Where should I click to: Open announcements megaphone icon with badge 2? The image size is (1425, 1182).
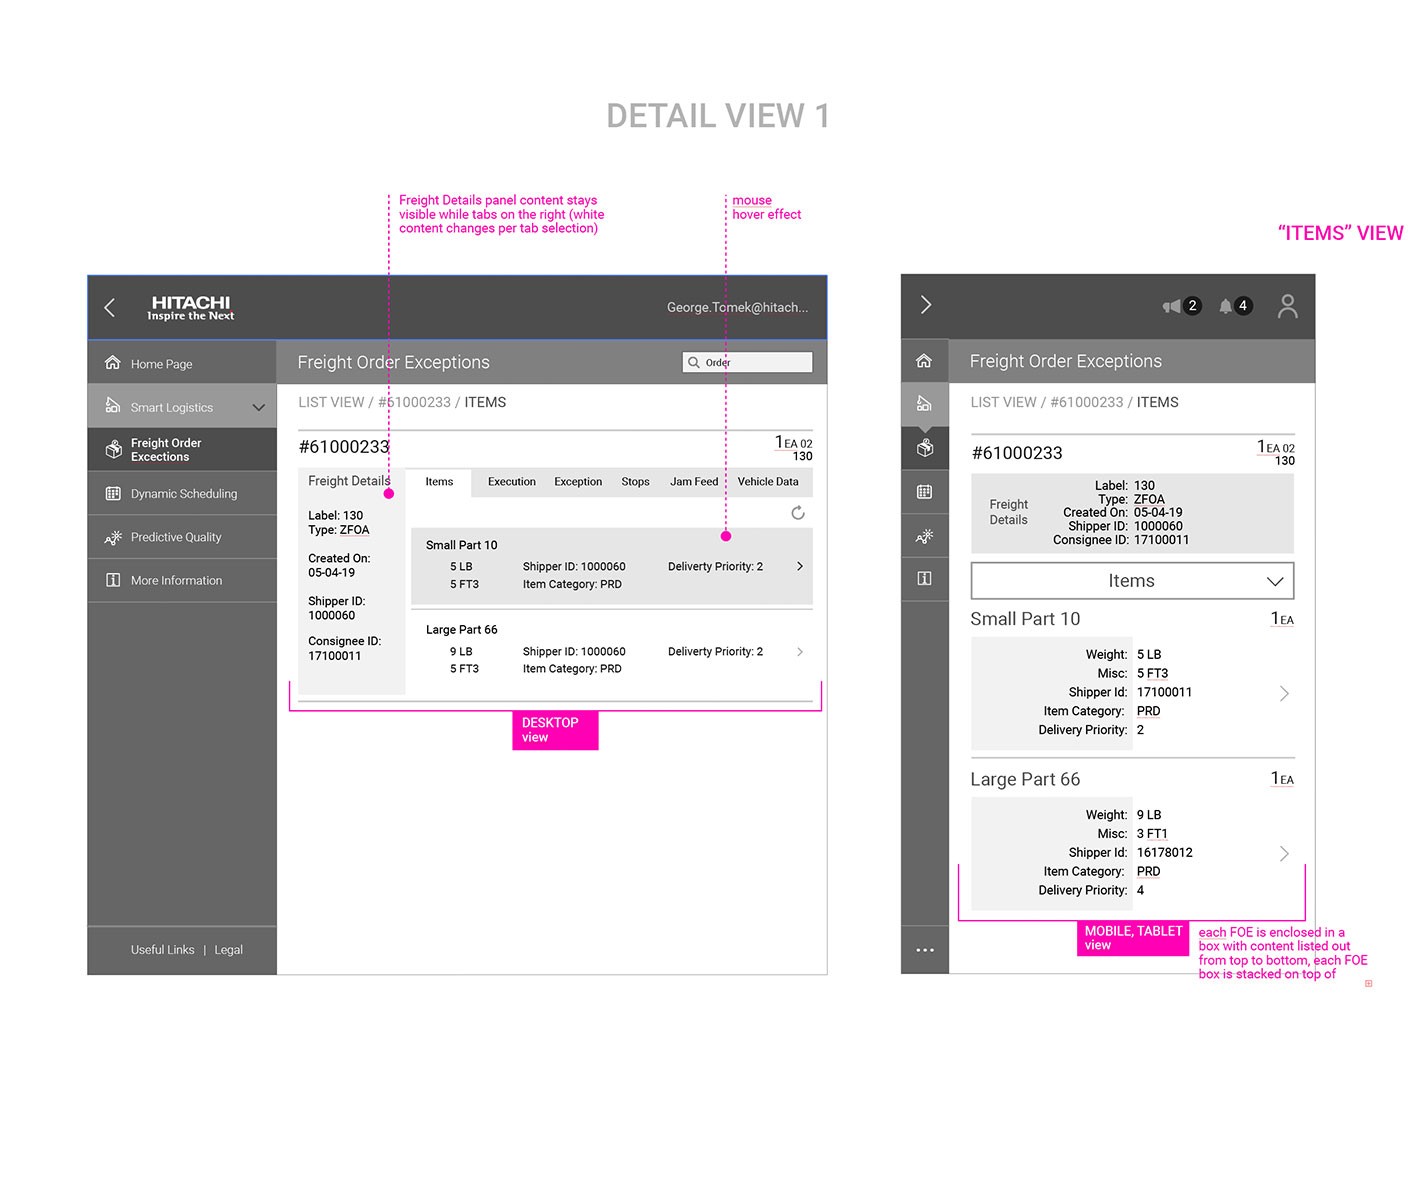[1181, 306]
